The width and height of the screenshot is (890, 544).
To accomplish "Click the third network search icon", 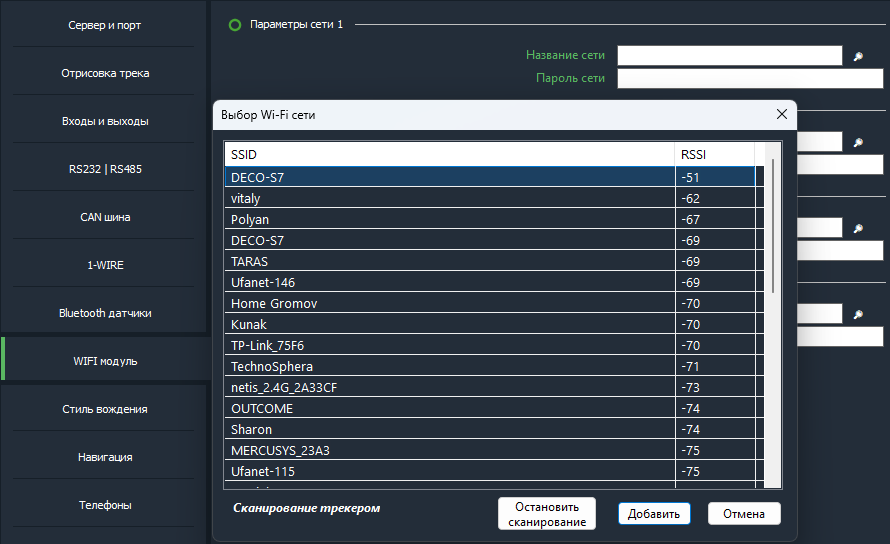I will pyautogui.click(x=858, y=228).
